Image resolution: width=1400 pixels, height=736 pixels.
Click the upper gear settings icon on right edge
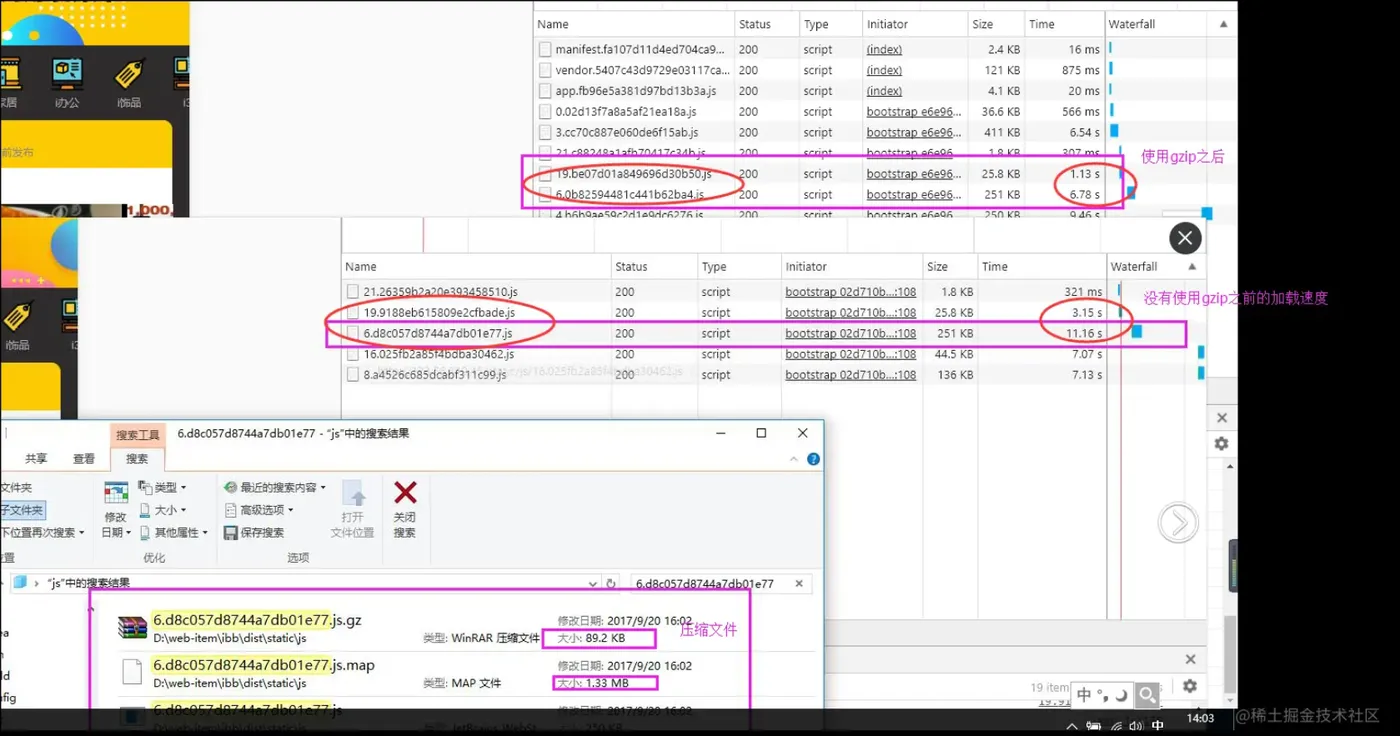click(x=1221, y=443)
